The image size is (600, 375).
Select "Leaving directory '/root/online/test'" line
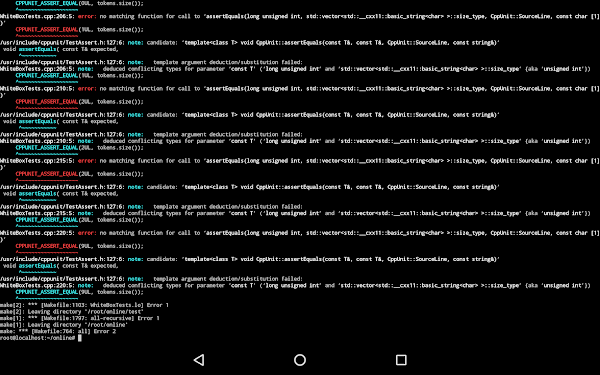[72, 311]
